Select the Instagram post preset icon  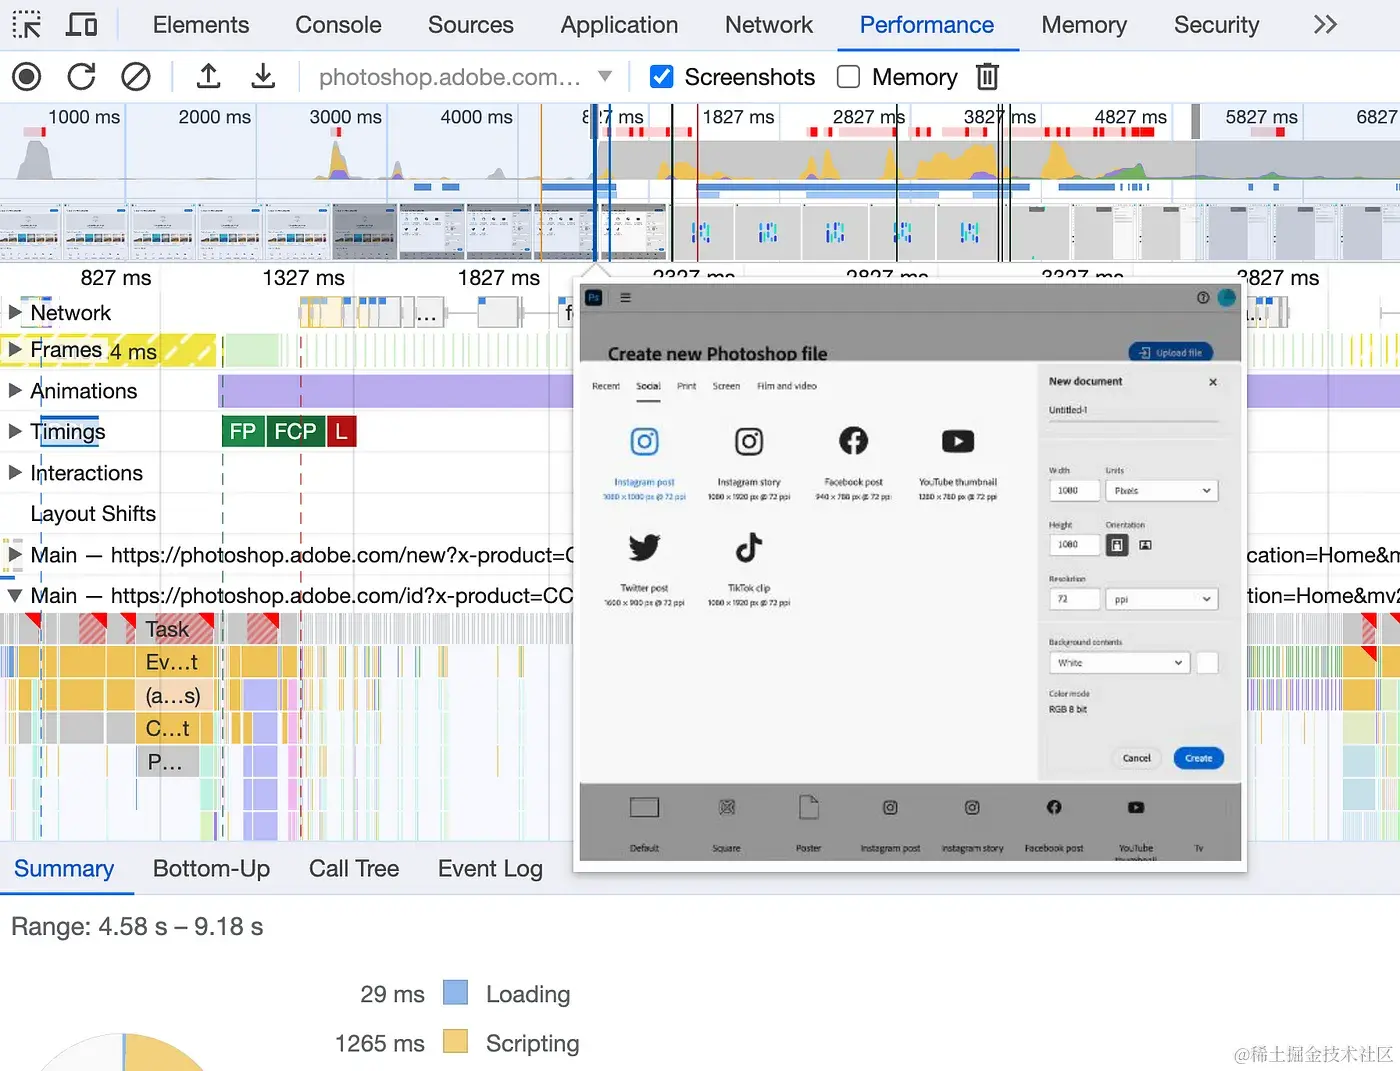tap(645, 441)
